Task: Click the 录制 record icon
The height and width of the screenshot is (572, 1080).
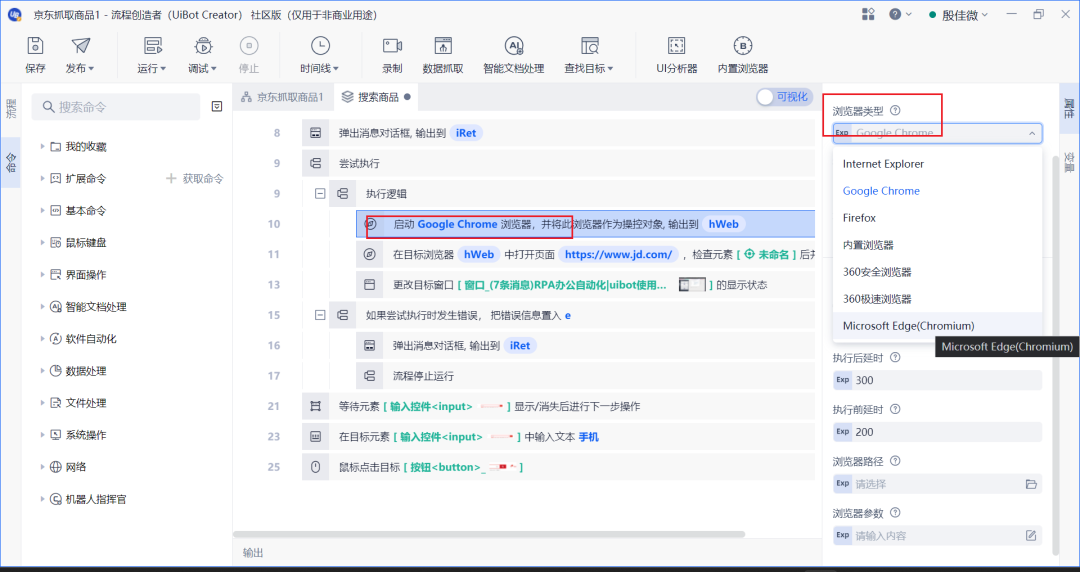Action: 392,46
